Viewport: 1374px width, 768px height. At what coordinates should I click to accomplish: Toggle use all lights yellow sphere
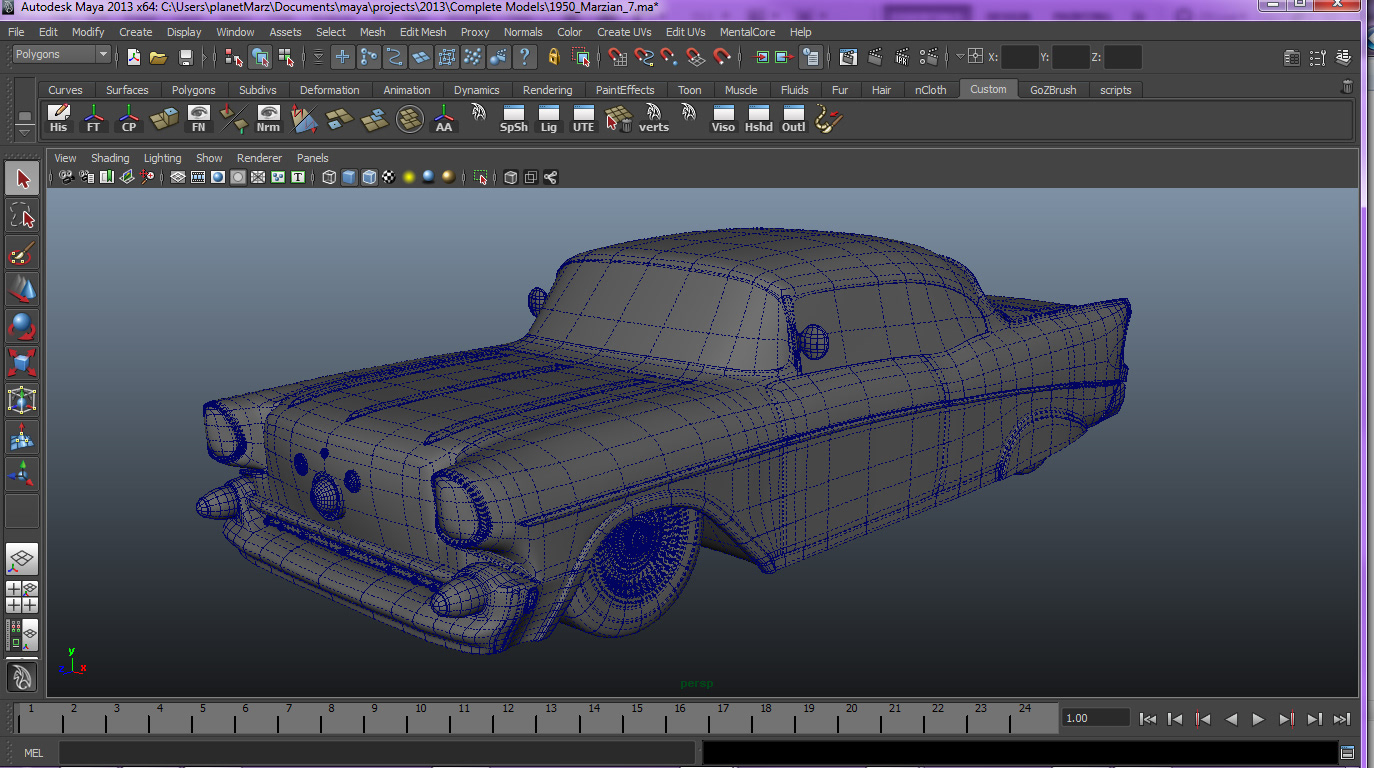409,177
